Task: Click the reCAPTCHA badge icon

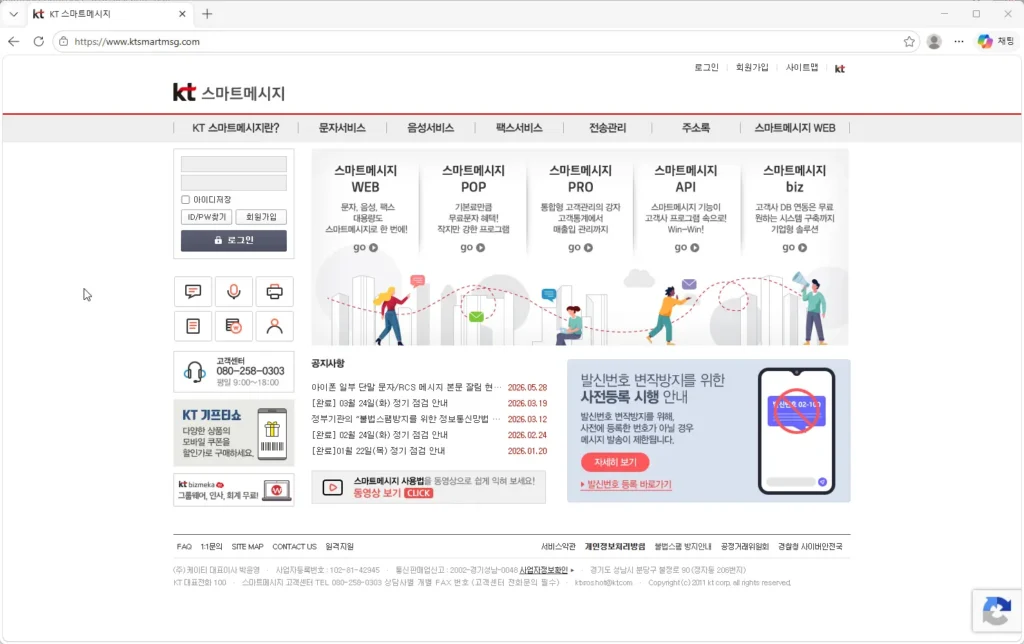Action: (997, 612)
